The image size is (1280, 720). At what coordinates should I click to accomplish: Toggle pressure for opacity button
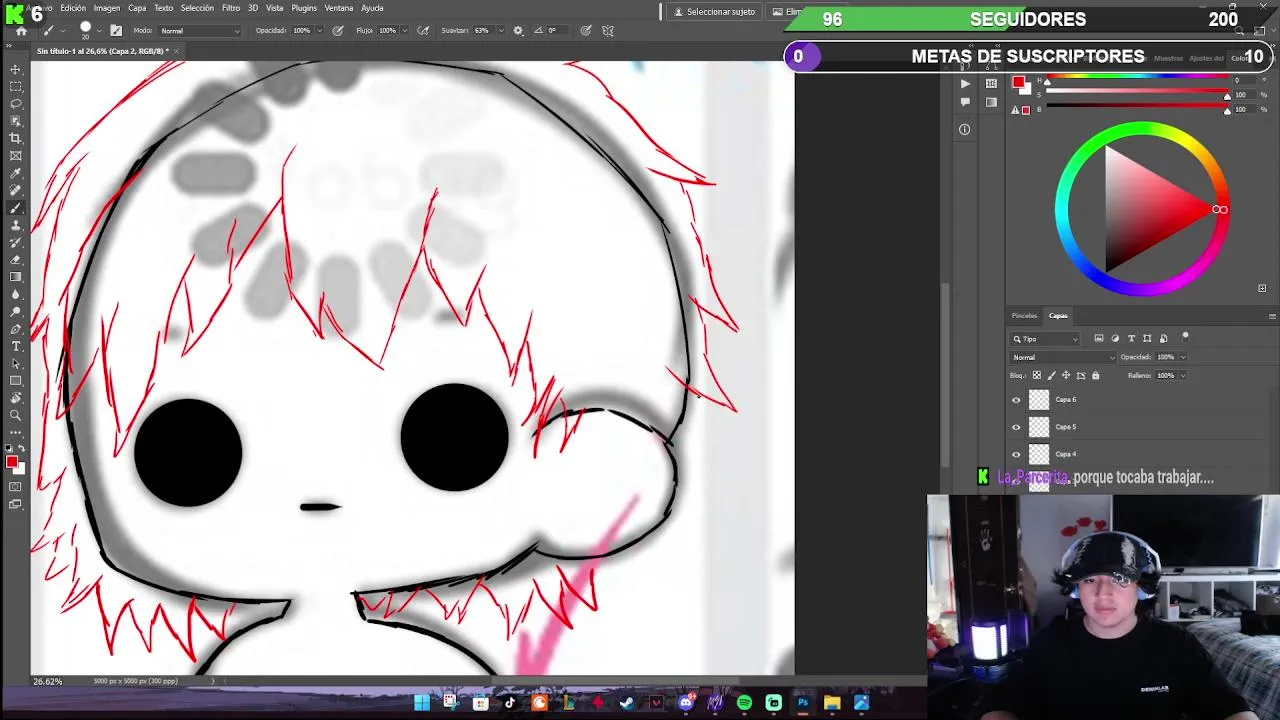click(338, 31)
